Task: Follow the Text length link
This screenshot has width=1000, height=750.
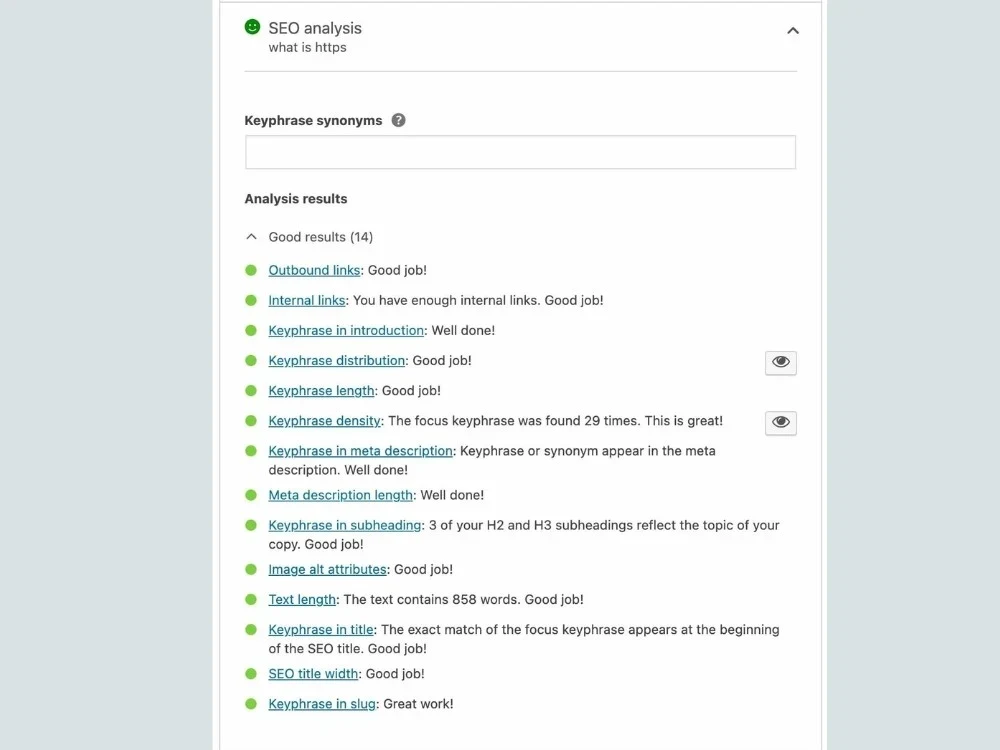Action: 302,599
